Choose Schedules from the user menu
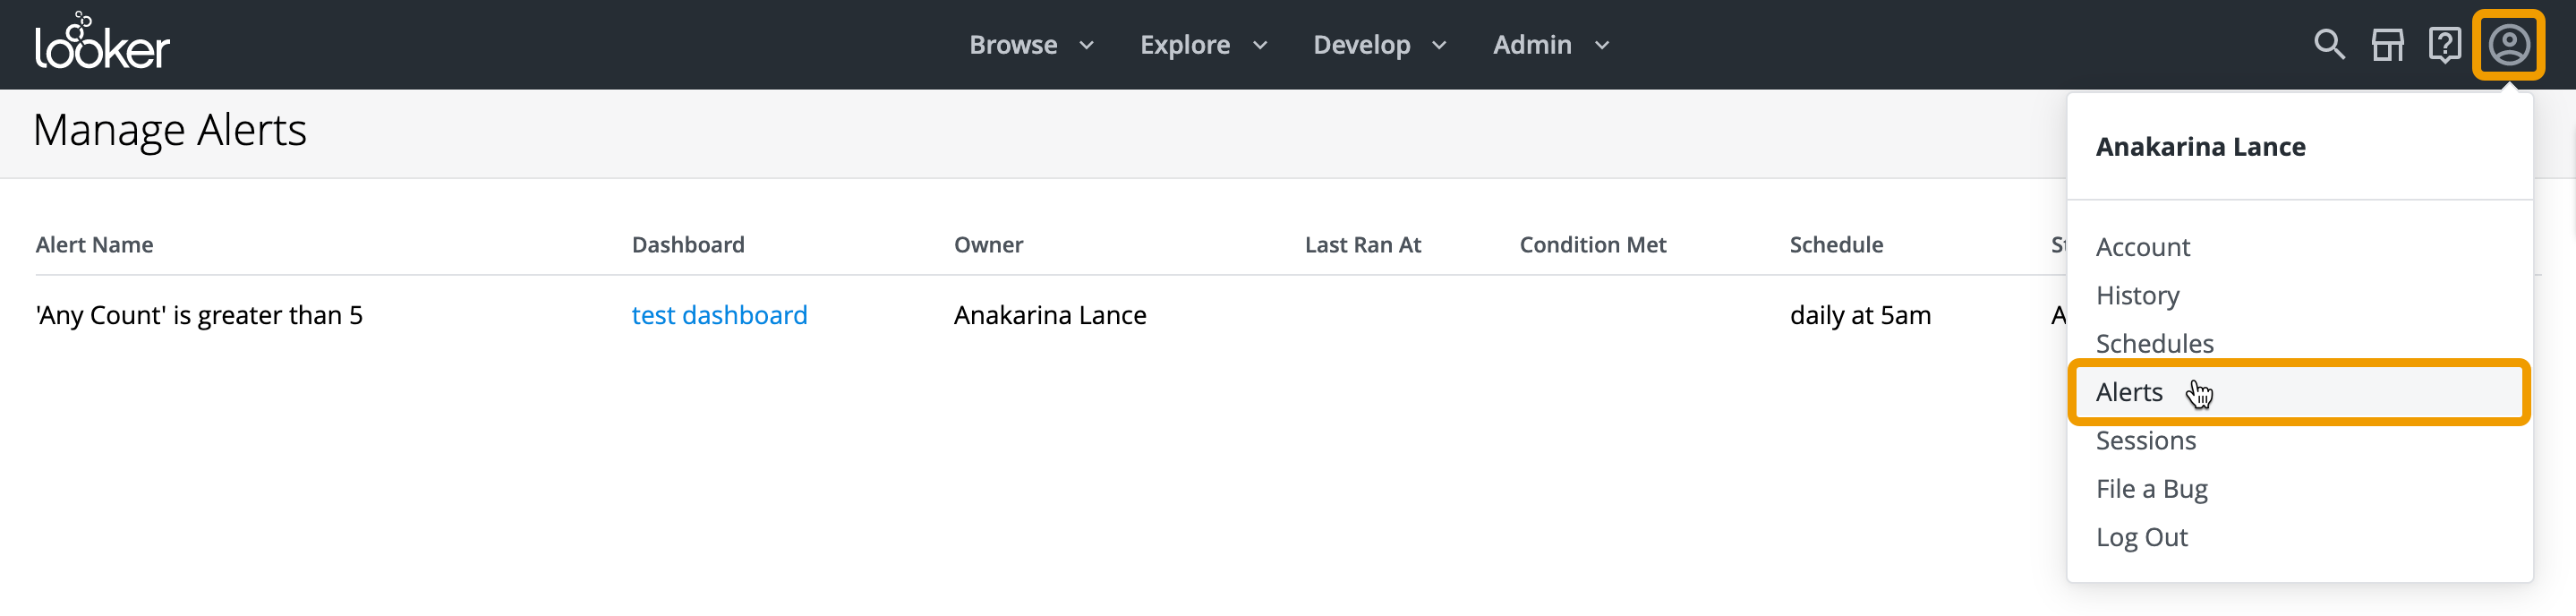The image size is (2576, 616). (x=2154, y=343)
